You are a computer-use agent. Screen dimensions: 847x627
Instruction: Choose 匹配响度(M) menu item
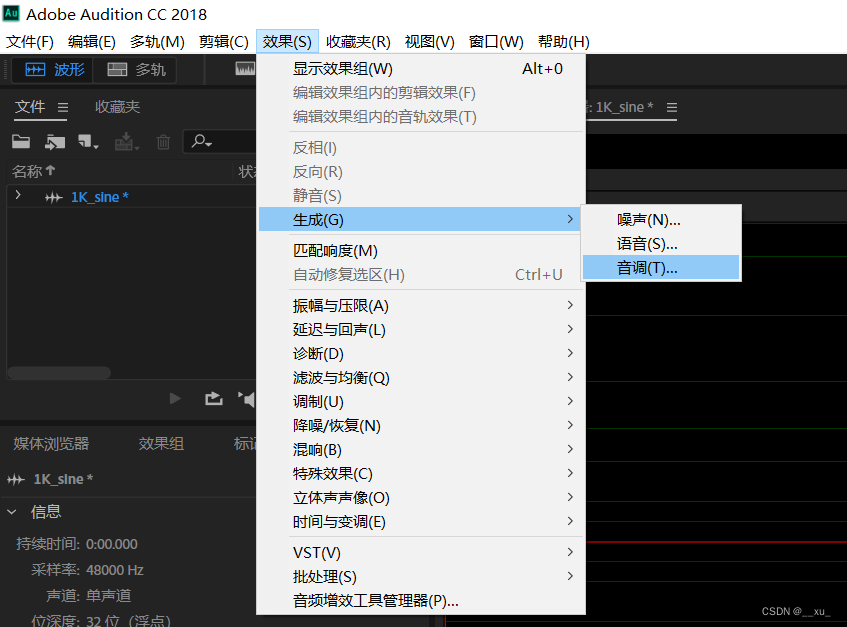[x=420, y=251]
